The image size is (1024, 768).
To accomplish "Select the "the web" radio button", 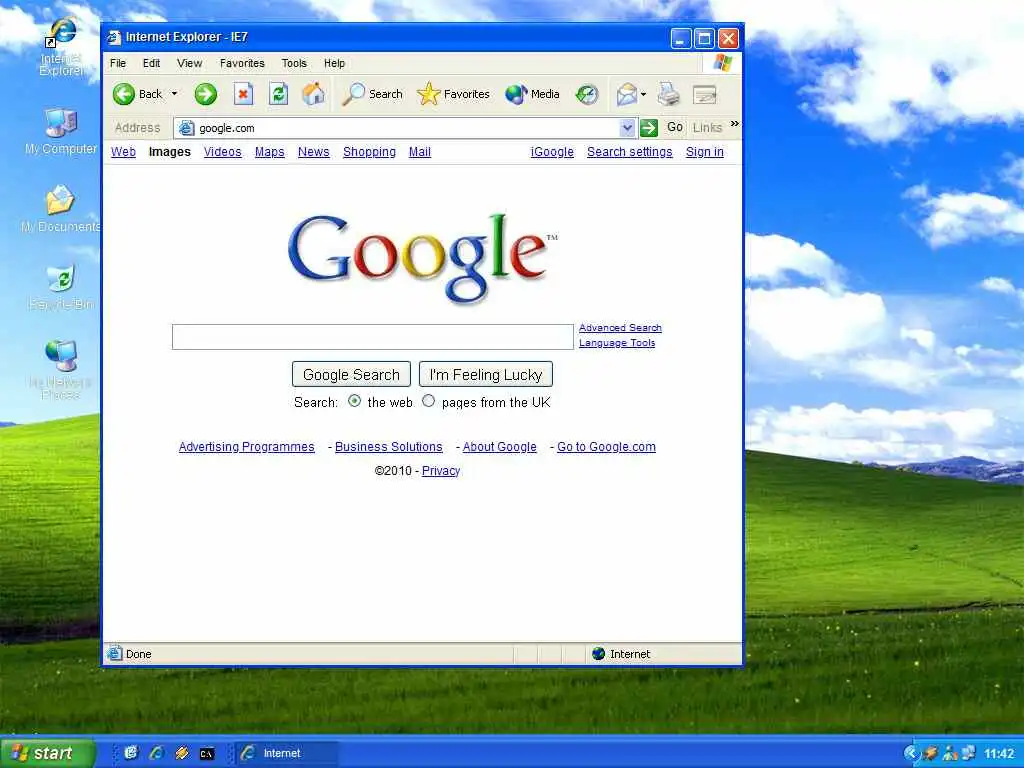I will click(355, 401).
